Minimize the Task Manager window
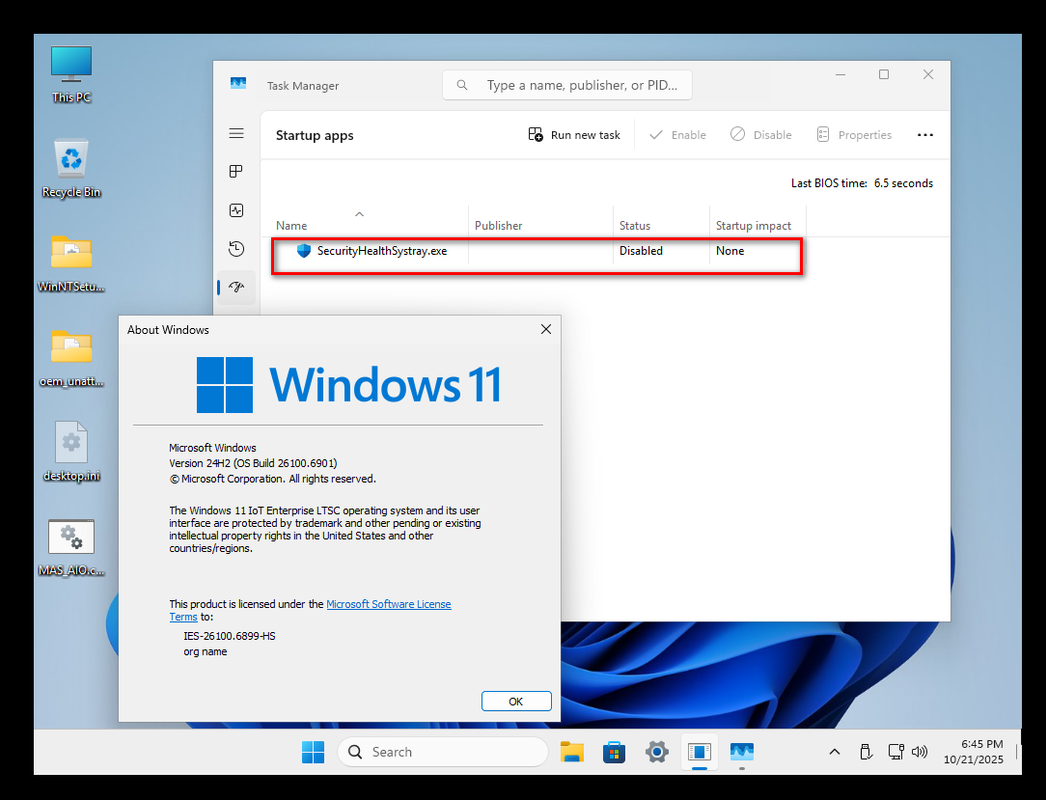 [841, 75]
